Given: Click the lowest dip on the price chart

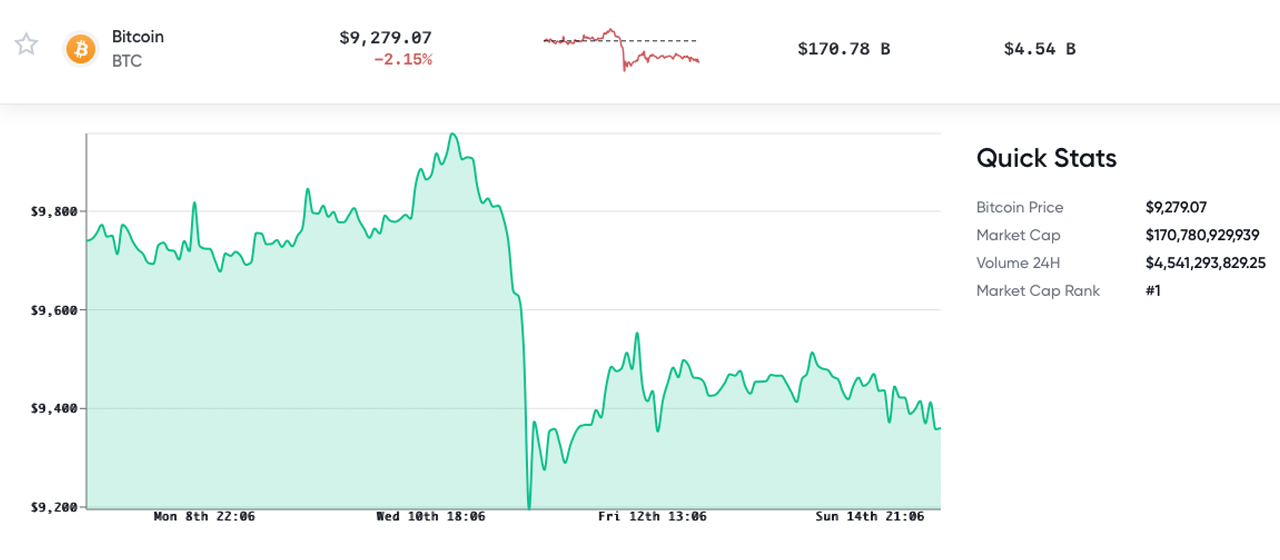Looking at the screenshot, I should [529, 506].
